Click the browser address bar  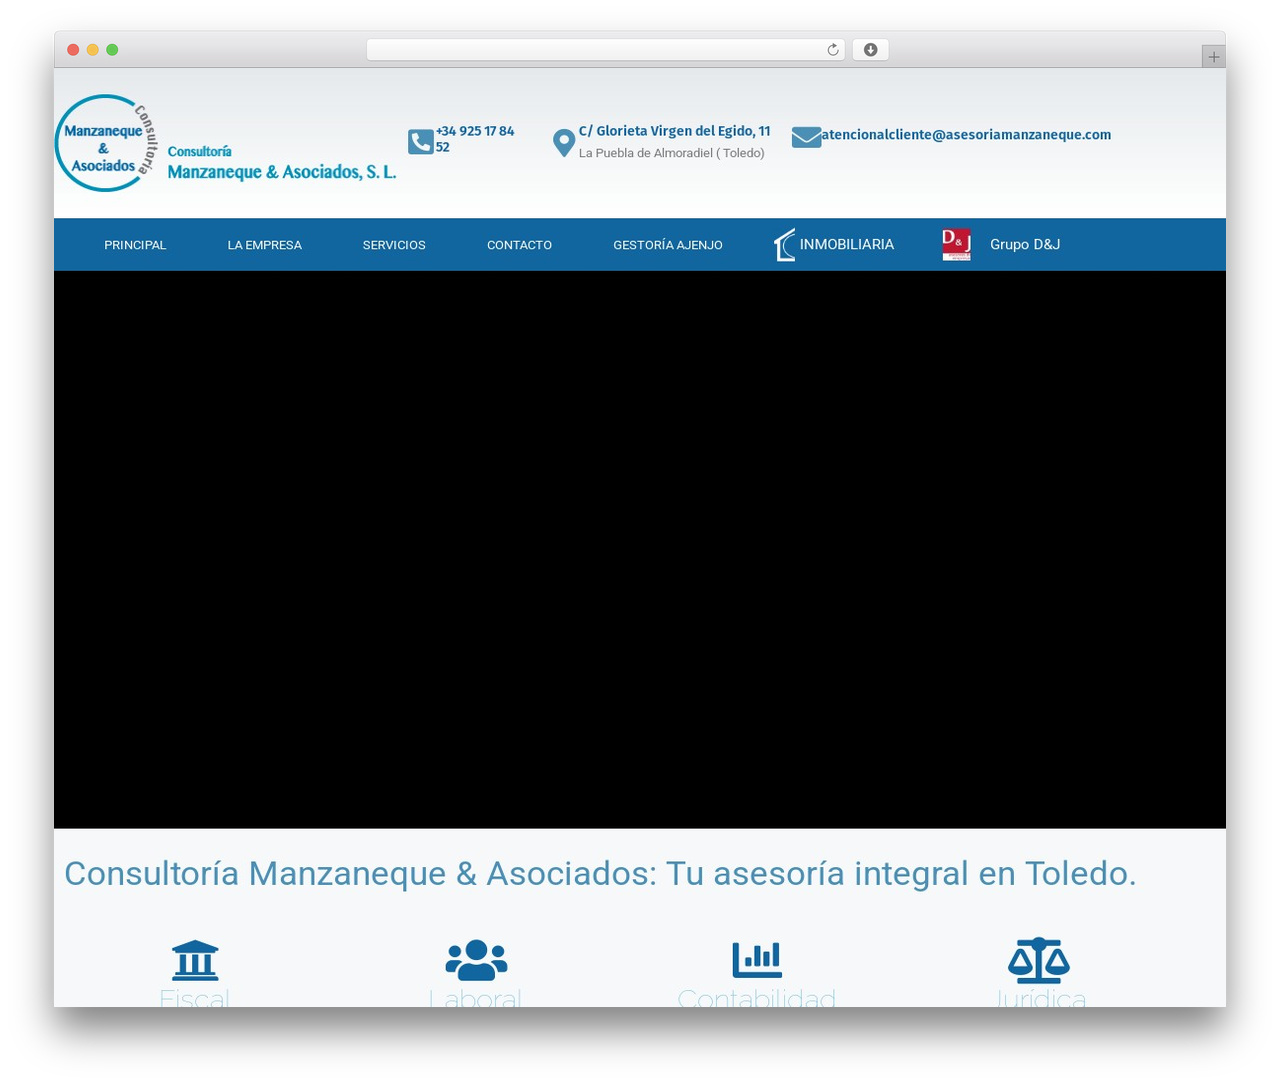[x=605, y=50]
